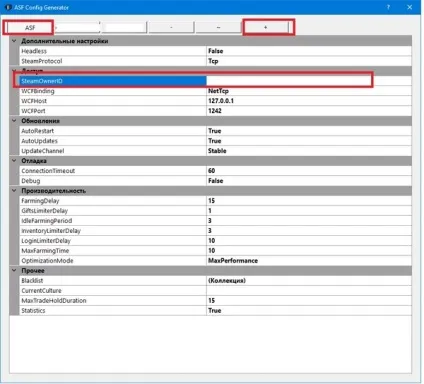The image size is (424, 384).
Task: Click the MaxFarmingTime value 10
Action: pos(309,251)
